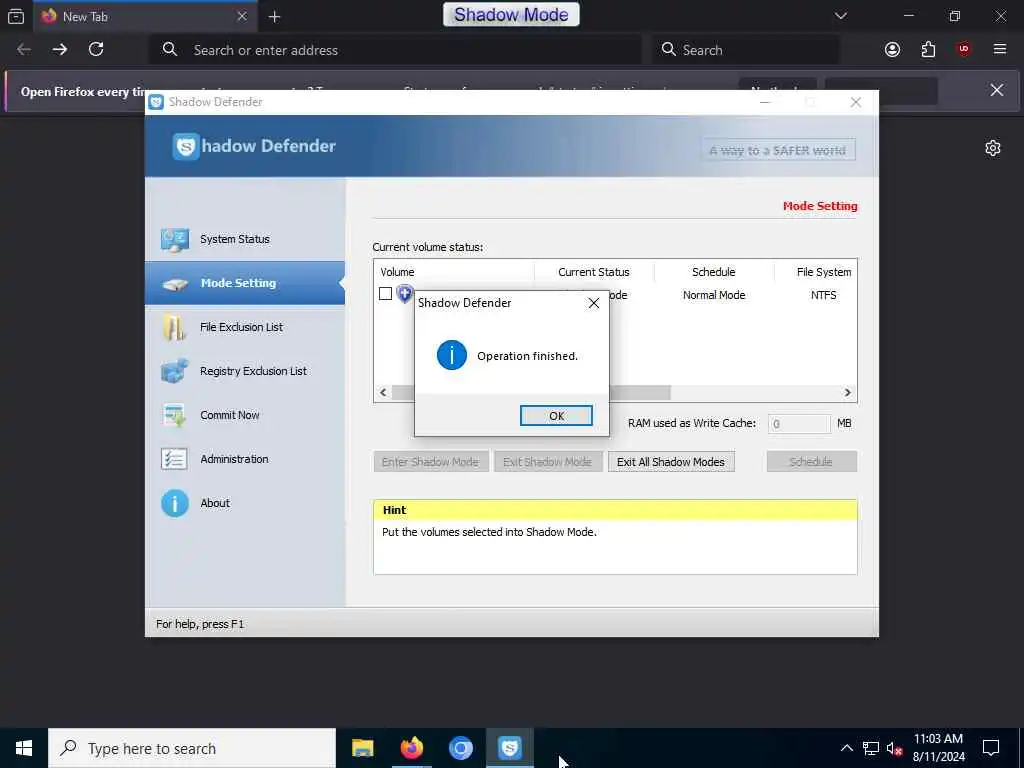
Task: Click the Normal Mode schedule cell
Action: [714, 295]
